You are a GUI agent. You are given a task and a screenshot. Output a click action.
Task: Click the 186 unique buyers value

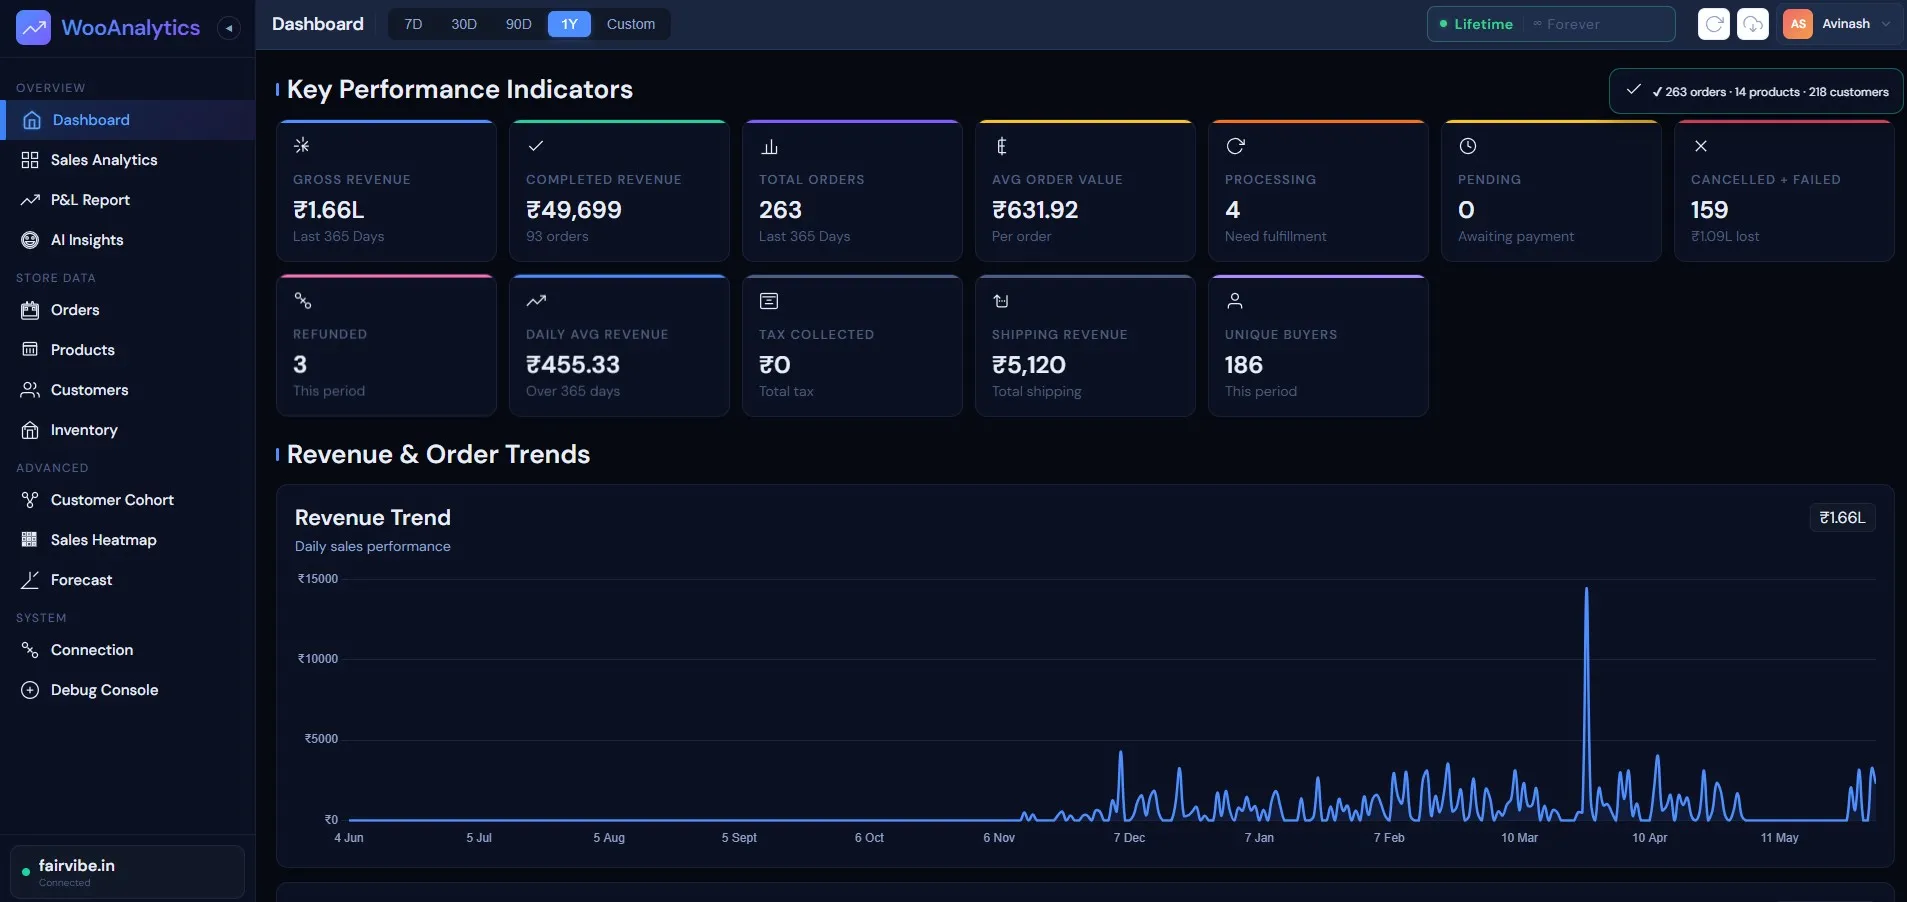pos(1244,365)
